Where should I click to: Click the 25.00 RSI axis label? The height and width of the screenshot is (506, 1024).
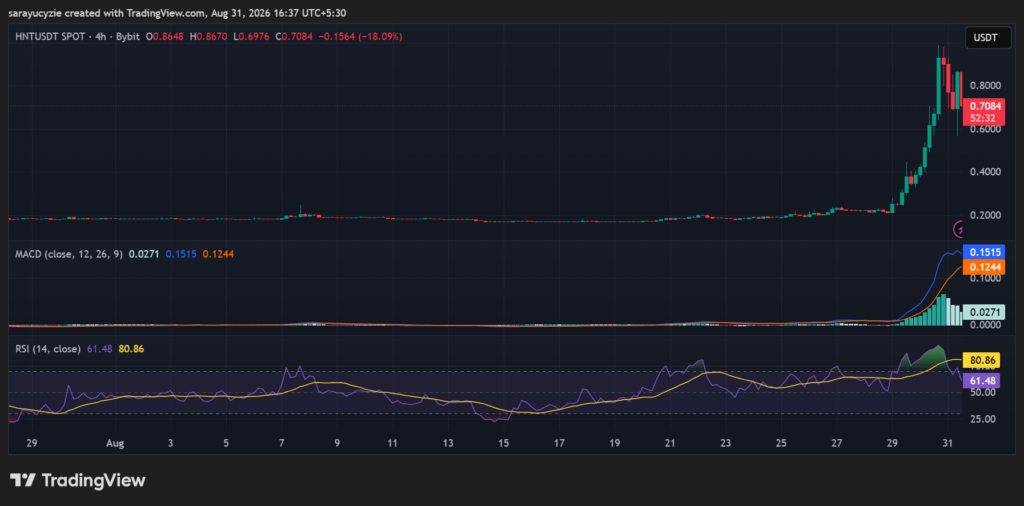[x=981, y=419]
